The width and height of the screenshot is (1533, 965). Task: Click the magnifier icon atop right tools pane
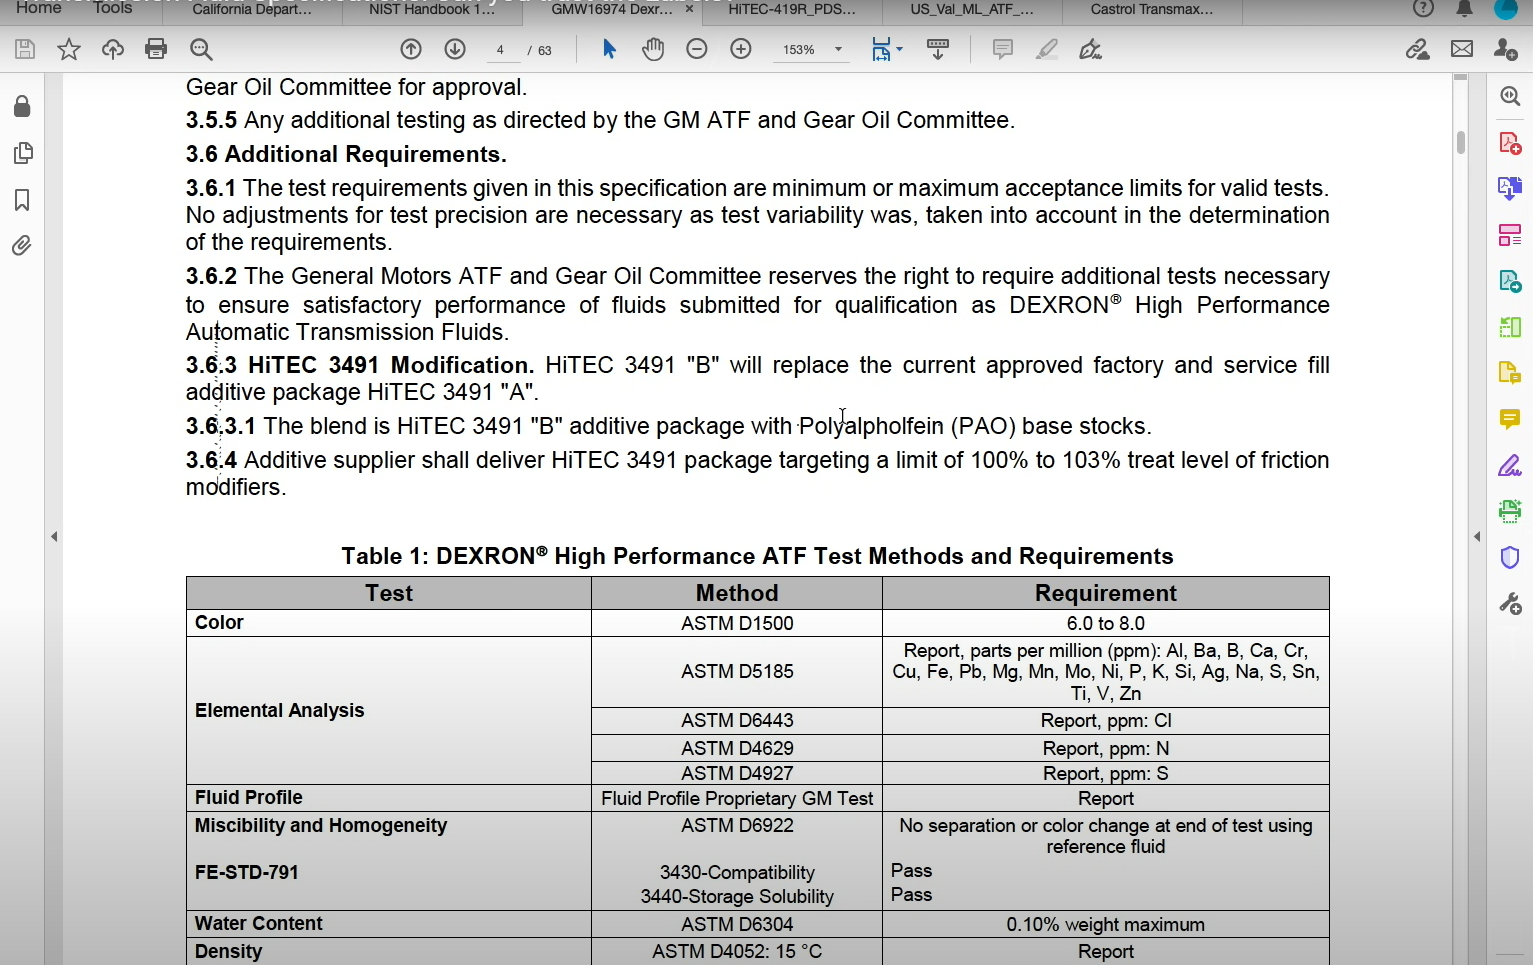(1510, 97)
